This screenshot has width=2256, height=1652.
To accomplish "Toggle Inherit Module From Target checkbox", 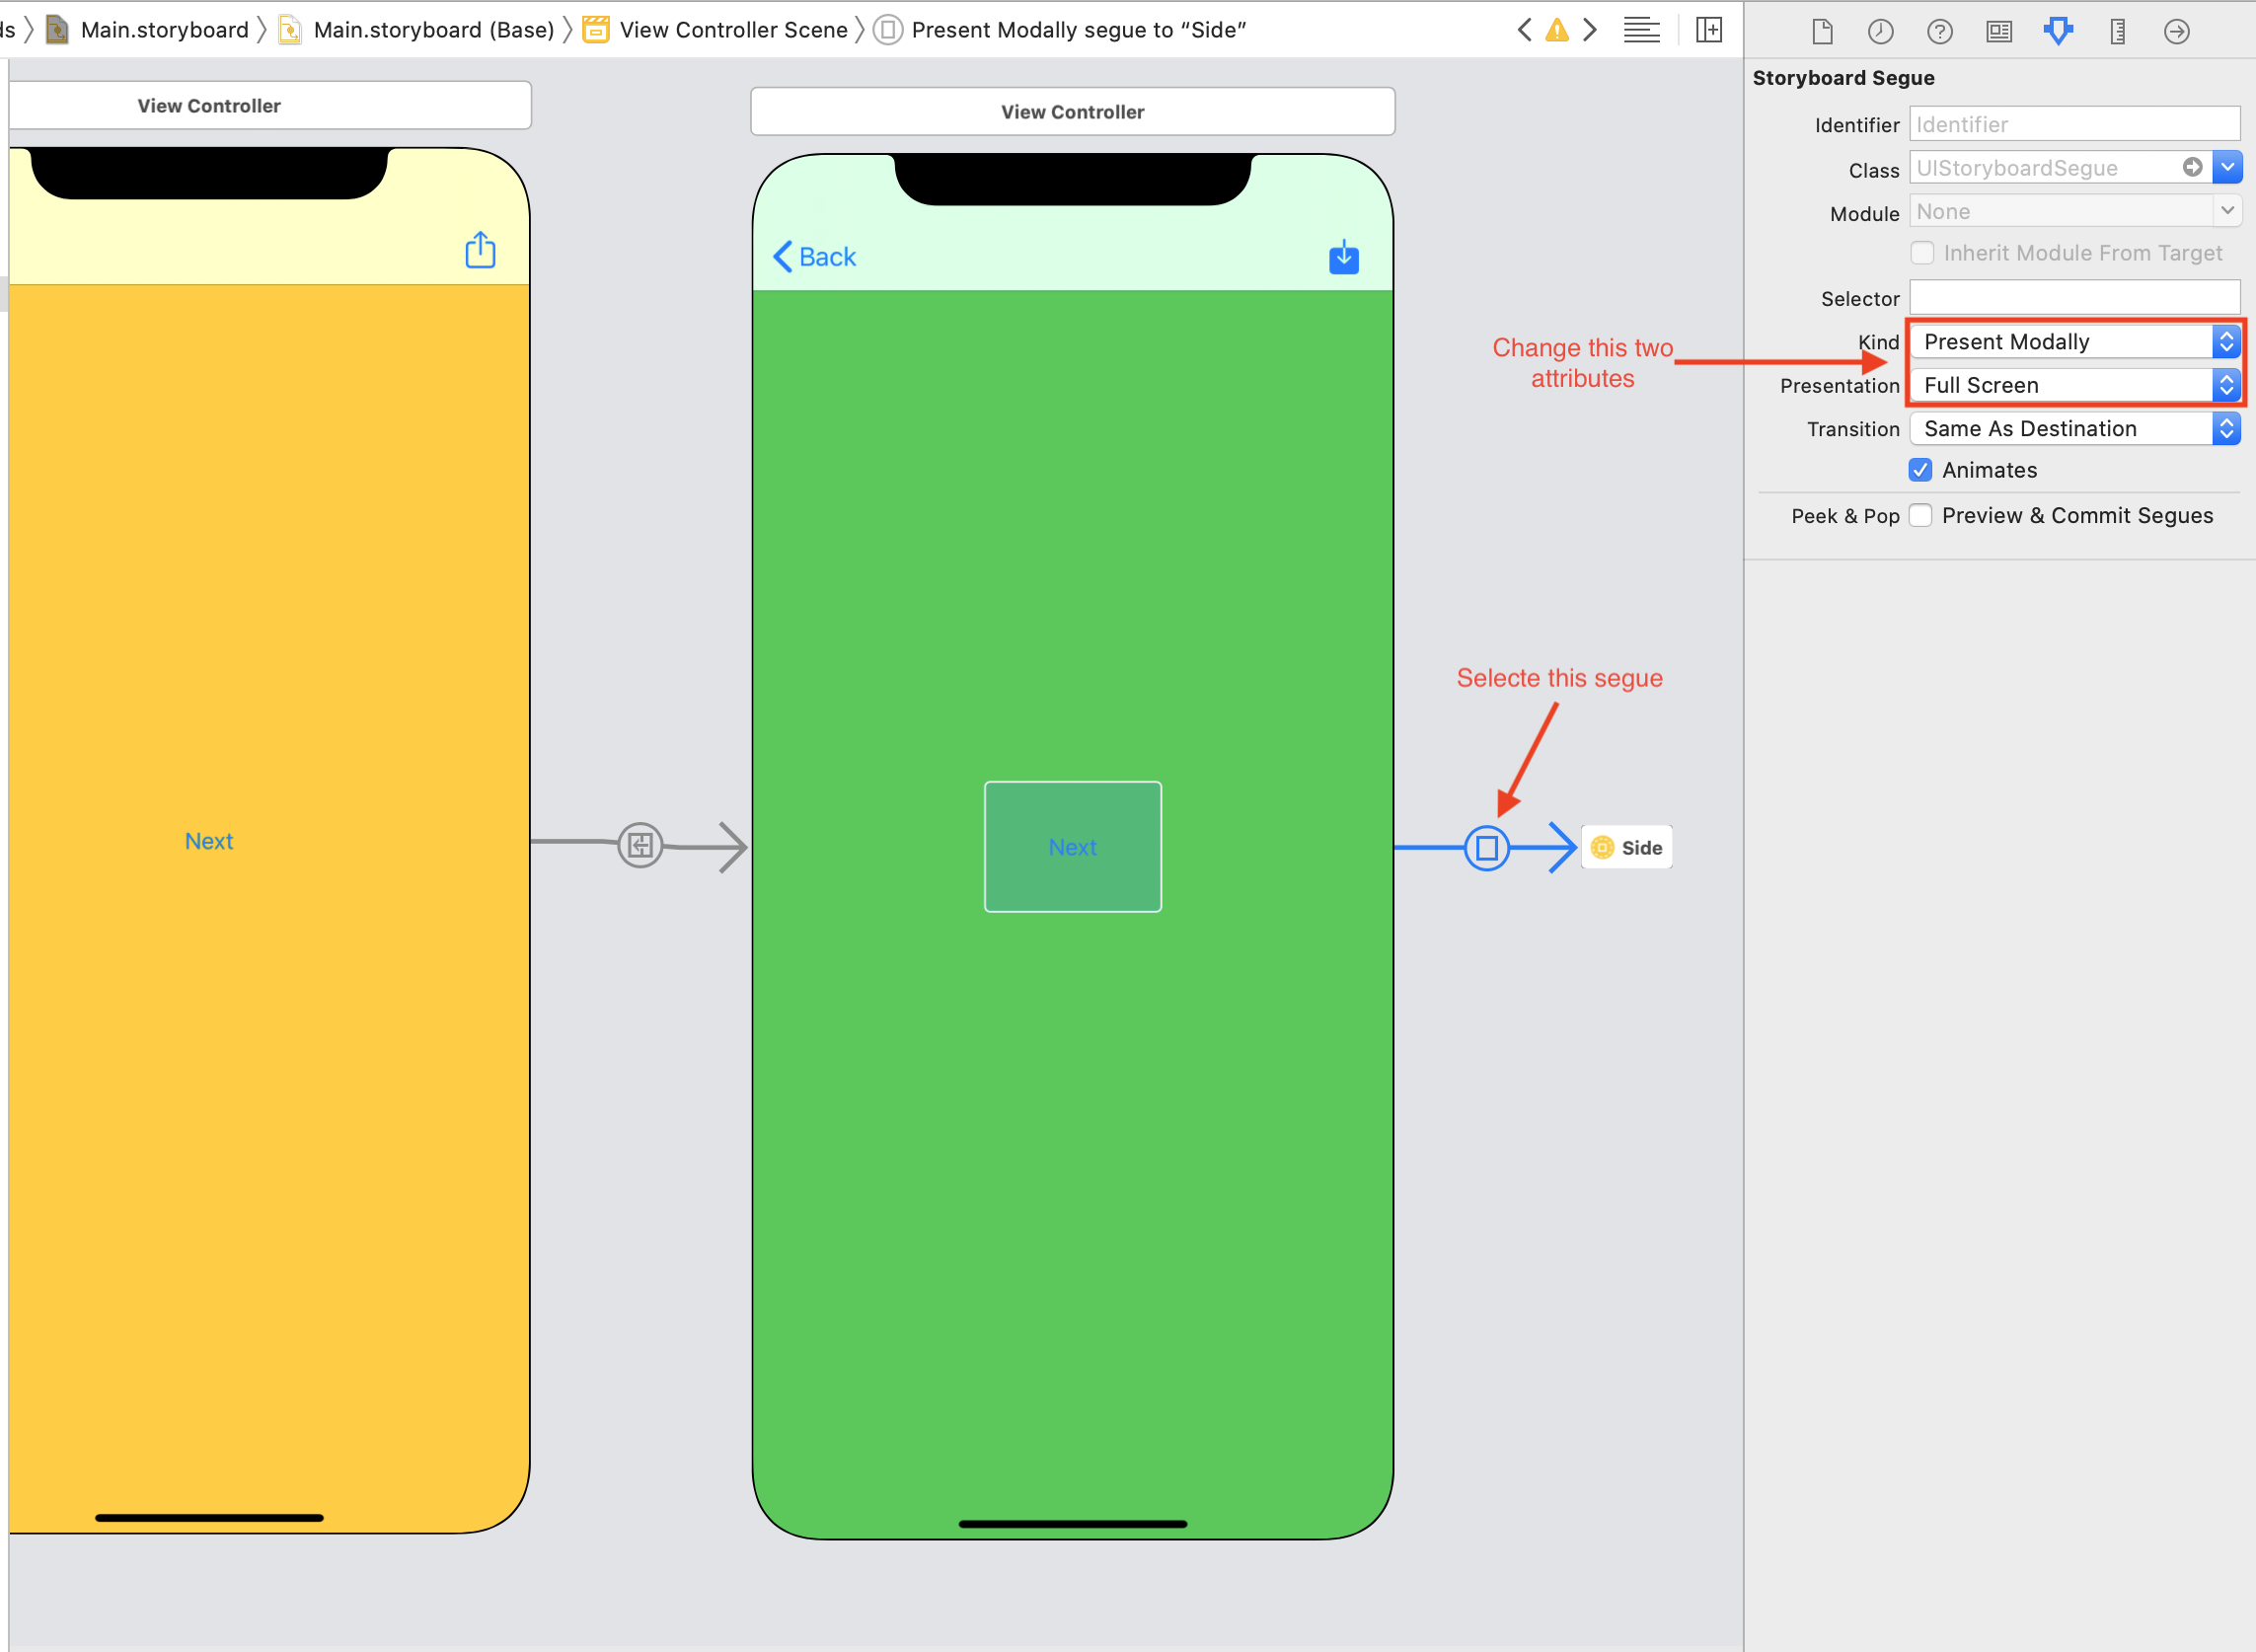I will pos(1921,253).
